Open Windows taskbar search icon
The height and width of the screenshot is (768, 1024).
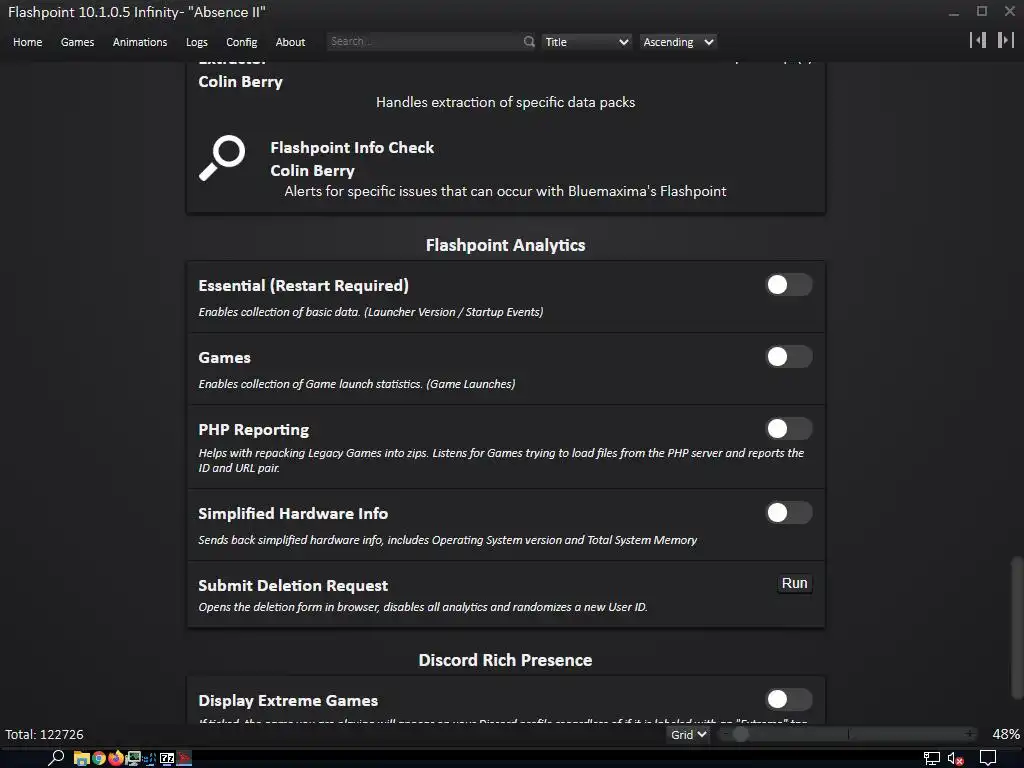point(56,758)
